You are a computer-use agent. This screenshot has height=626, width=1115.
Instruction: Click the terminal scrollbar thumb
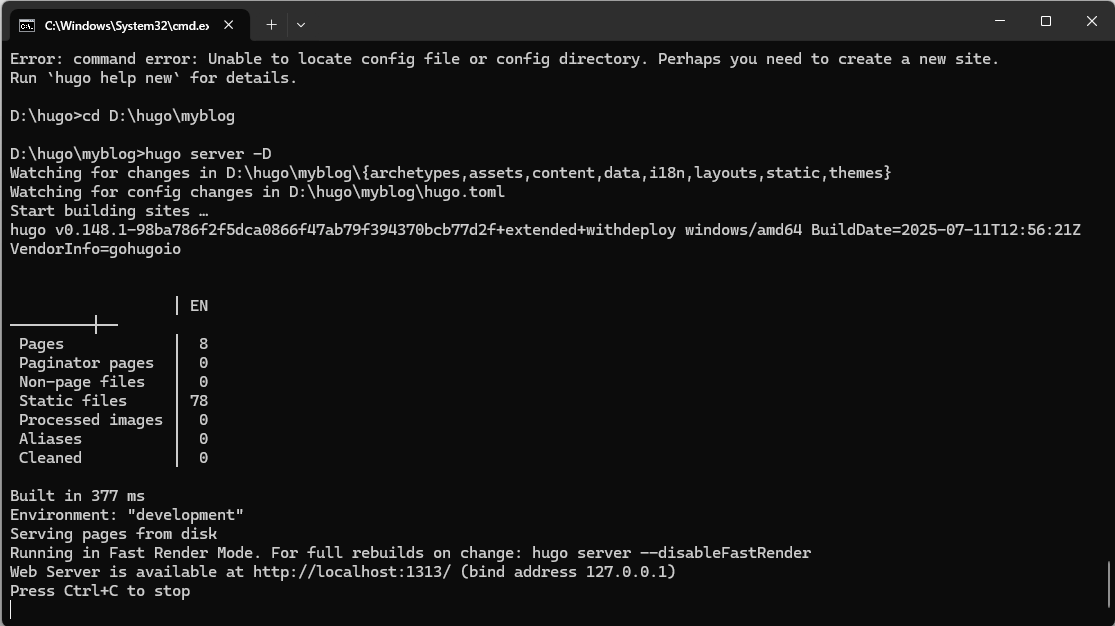pos(1109,584)
